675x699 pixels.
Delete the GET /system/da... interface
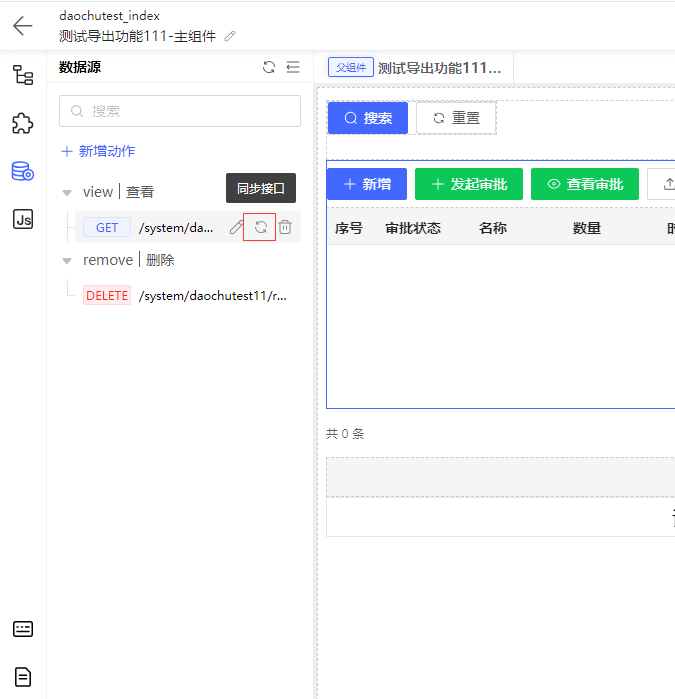pos(285,227)
